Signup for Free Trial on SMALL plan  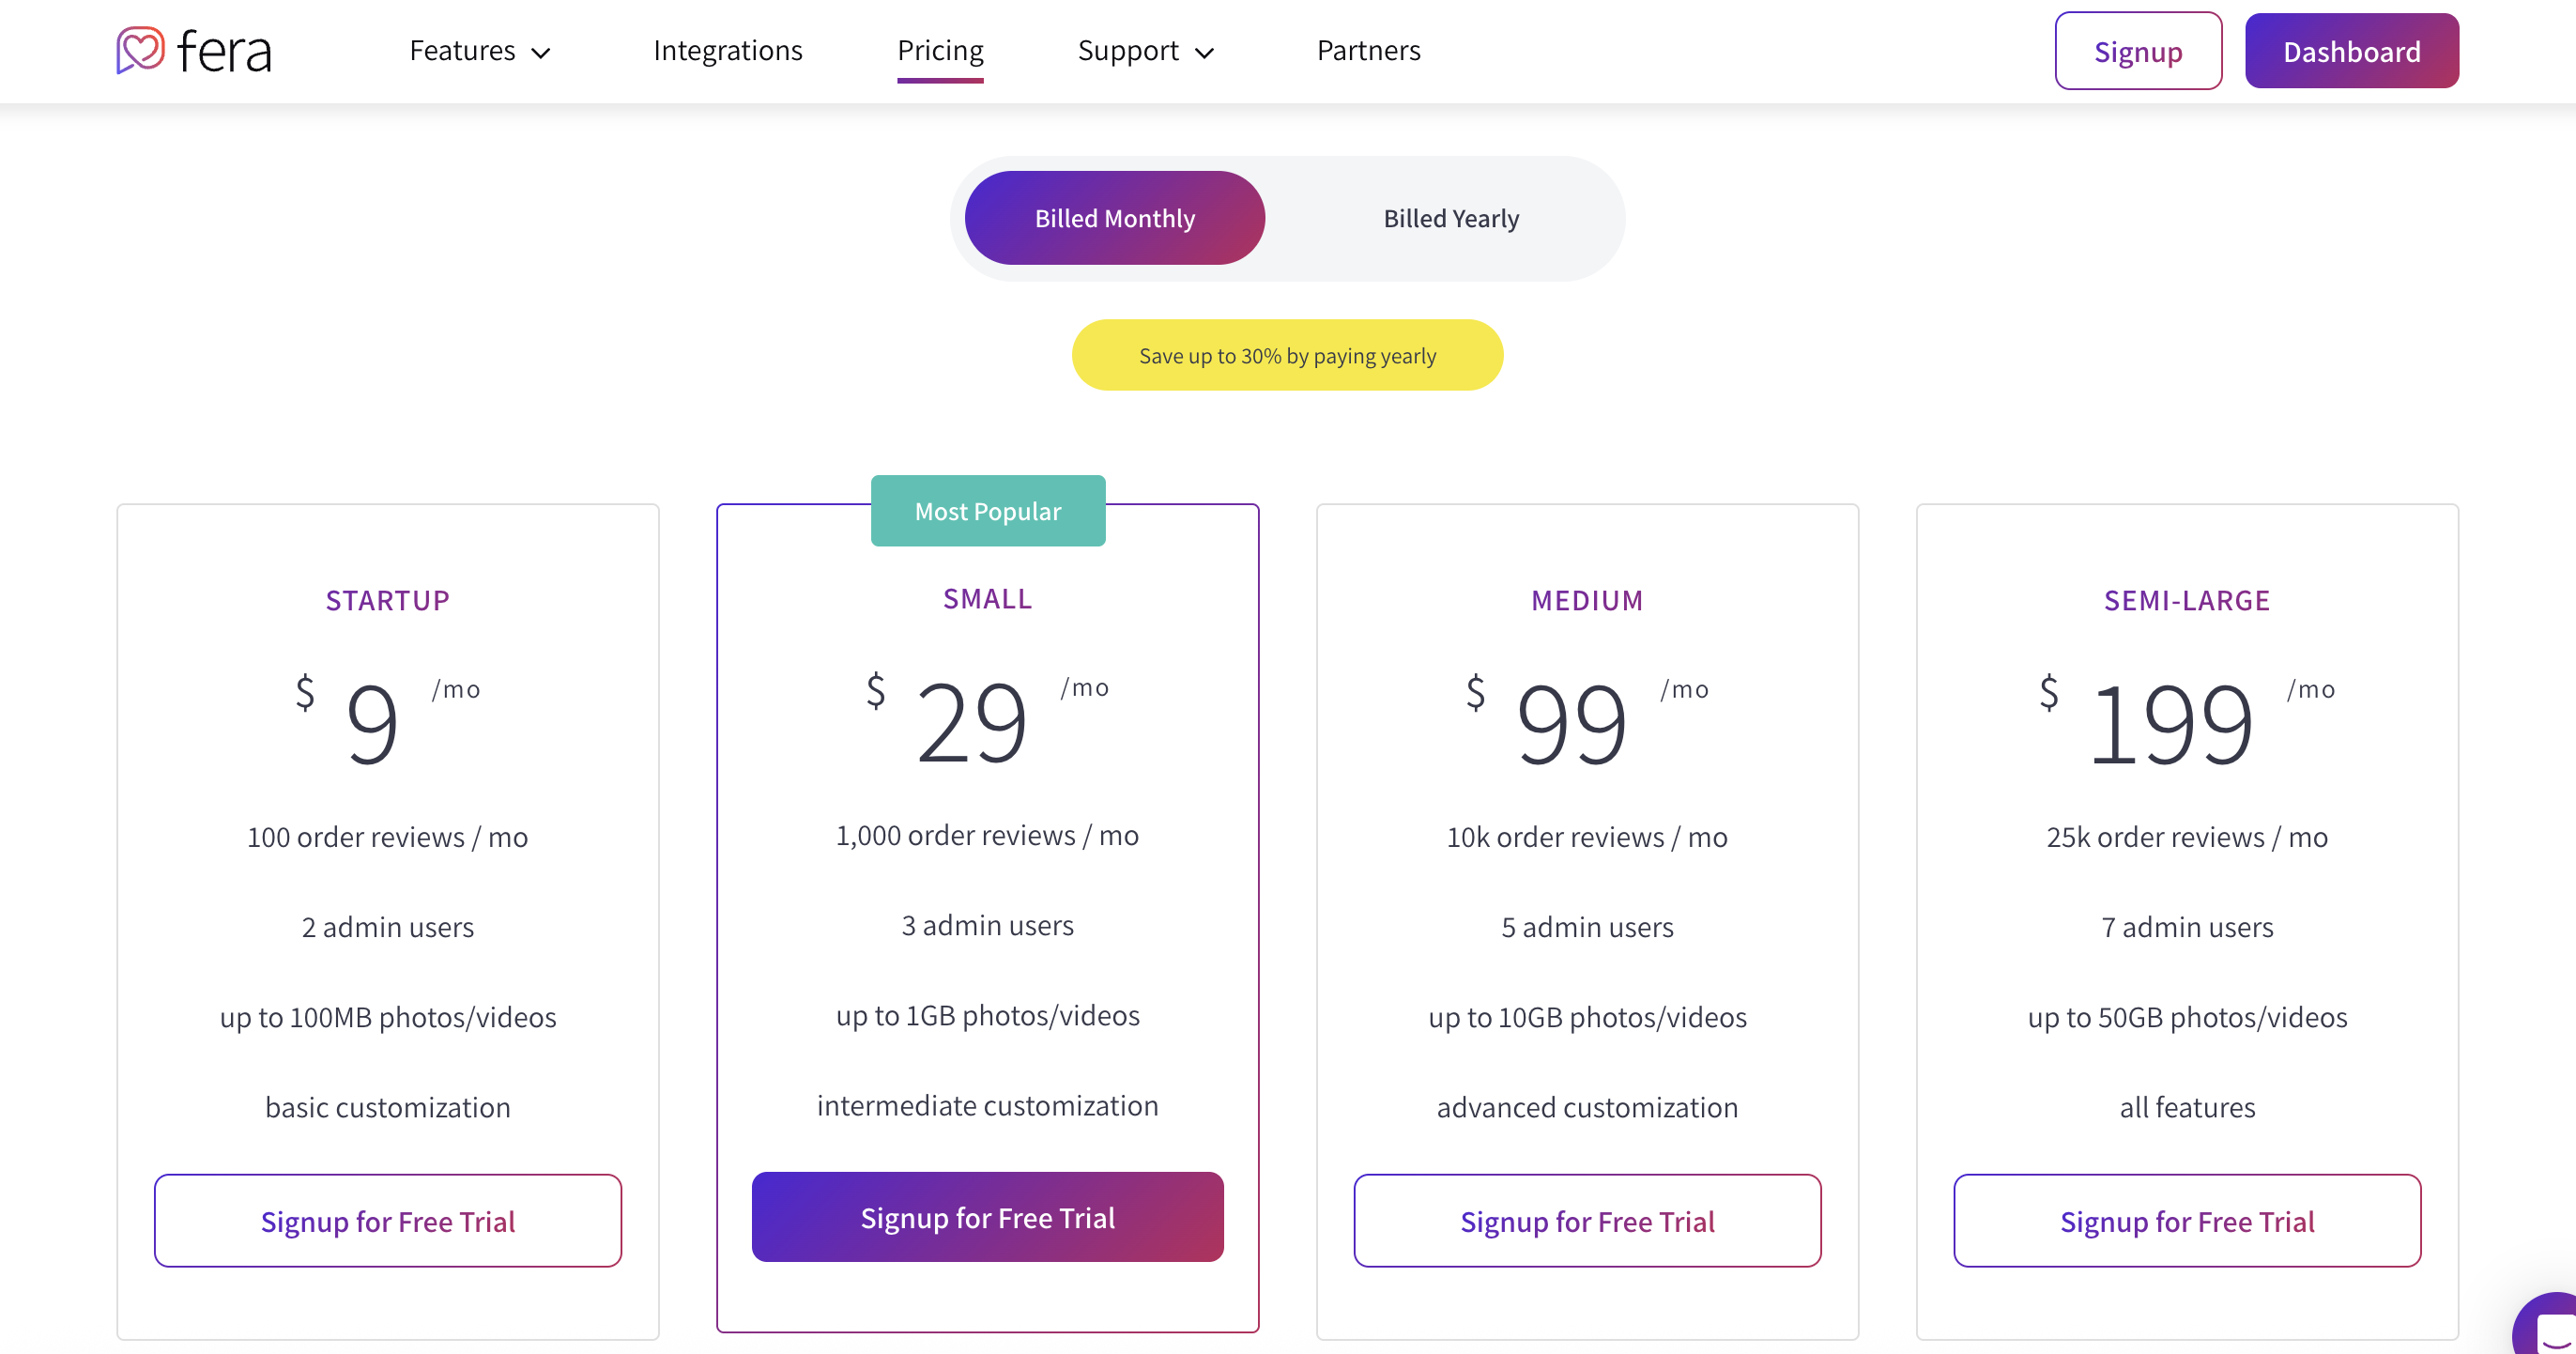coord(988,1217)
